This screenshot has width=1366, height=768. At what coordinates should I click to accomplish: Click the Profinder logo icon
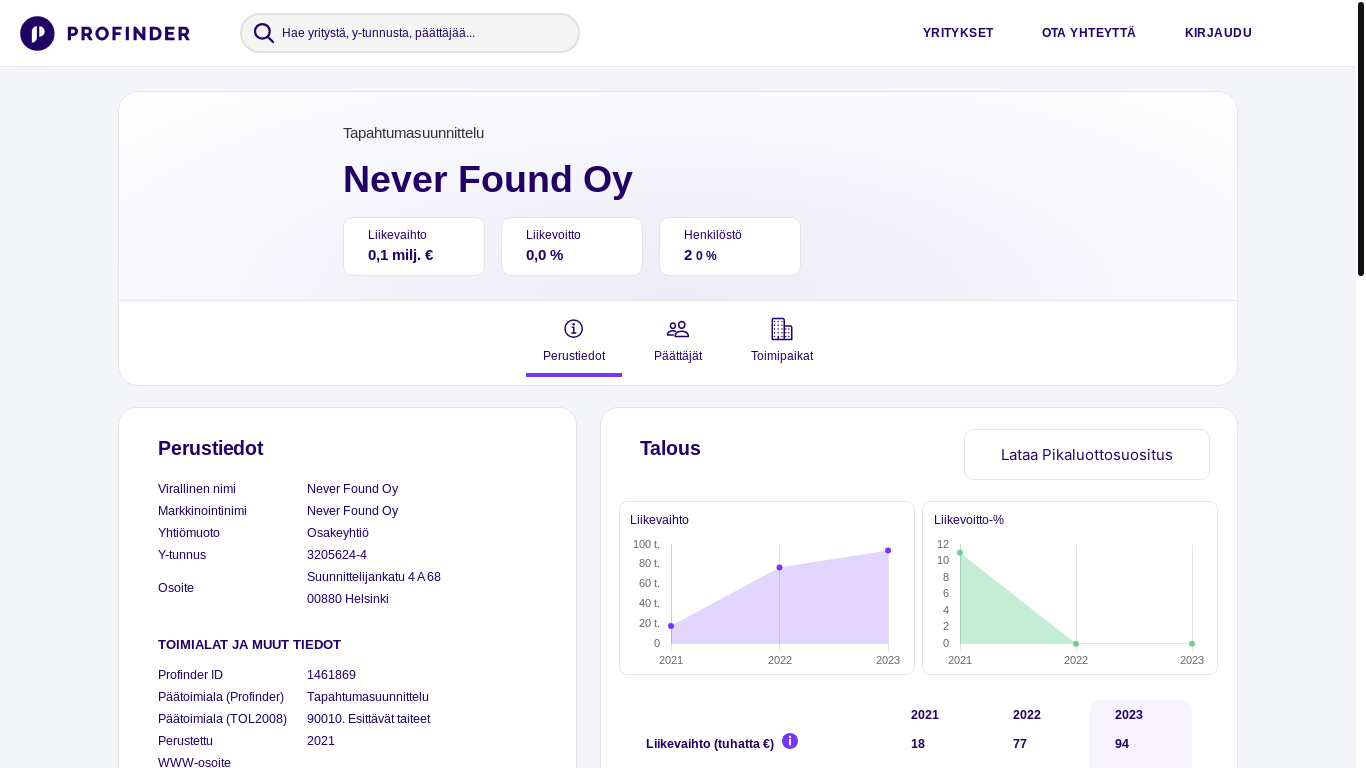point(37,33)
